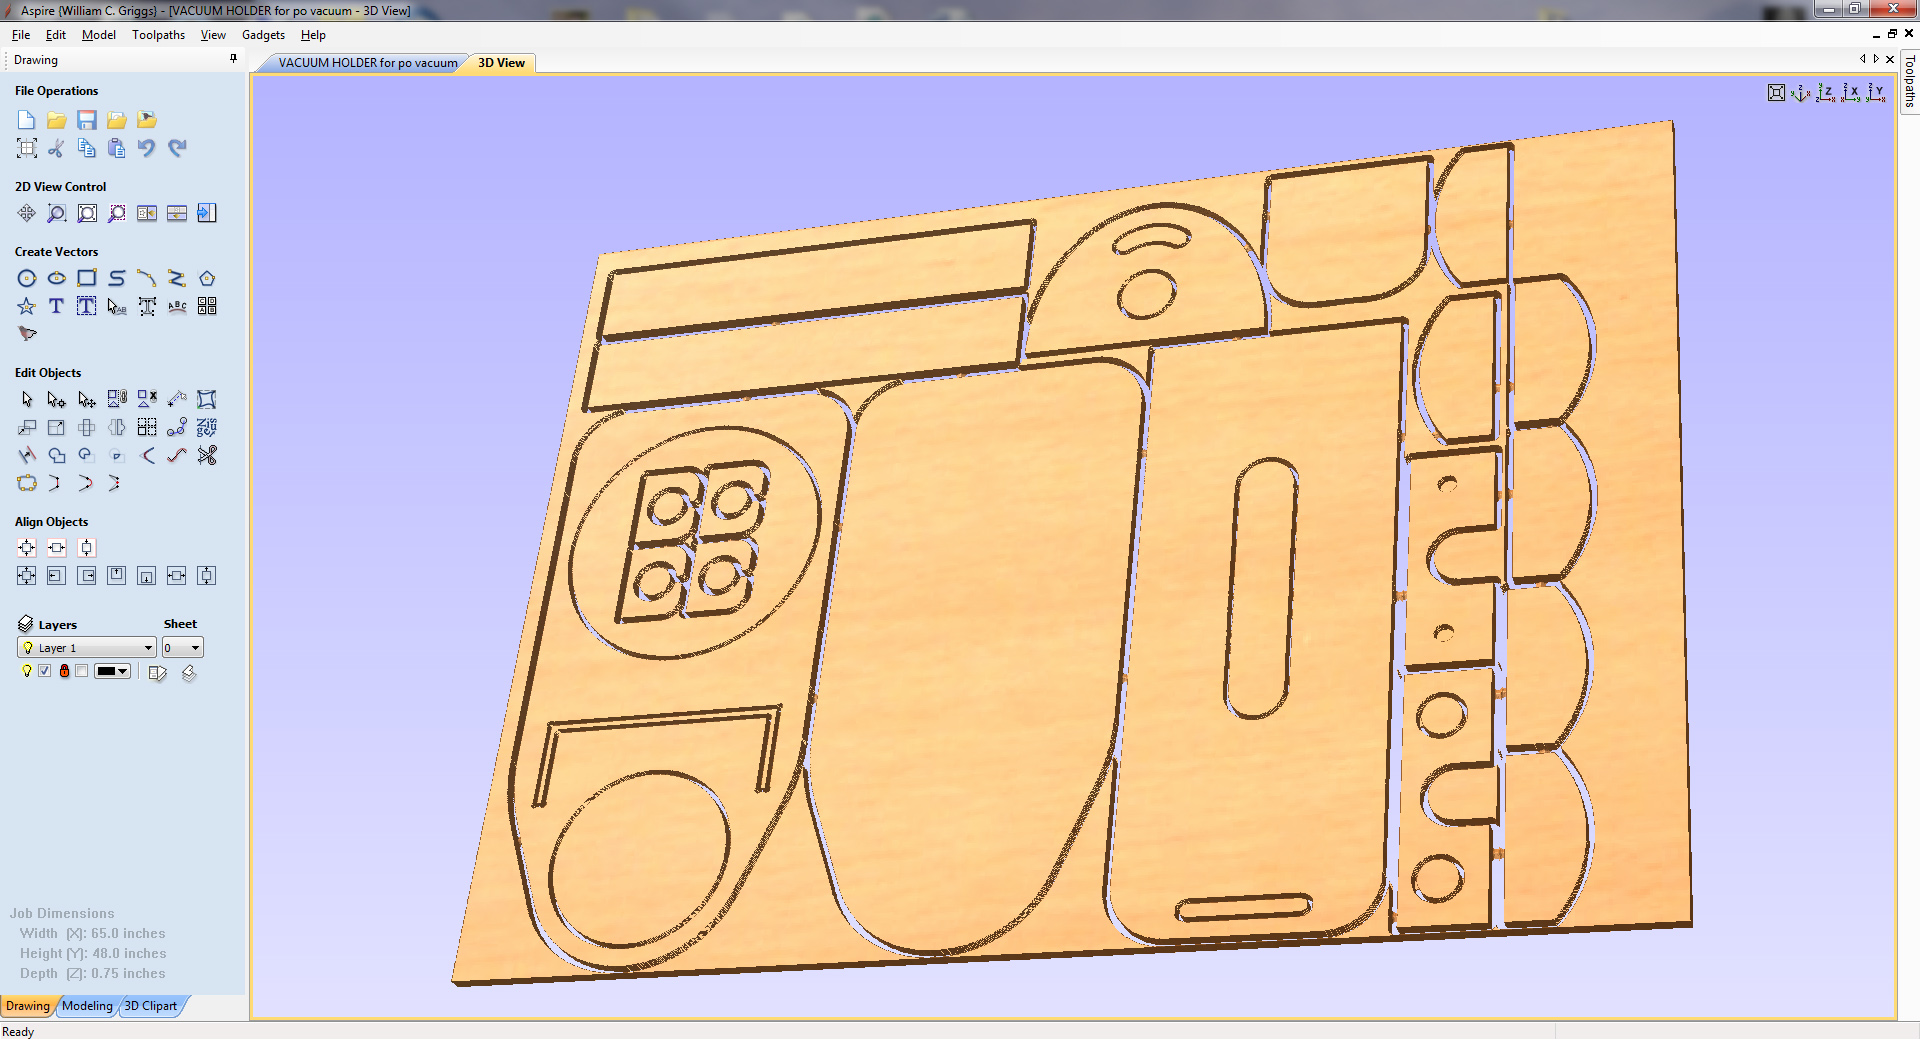The image size is (1920, 1040).
Task: Select the Draw Ellipse tool
Action: 57,278
